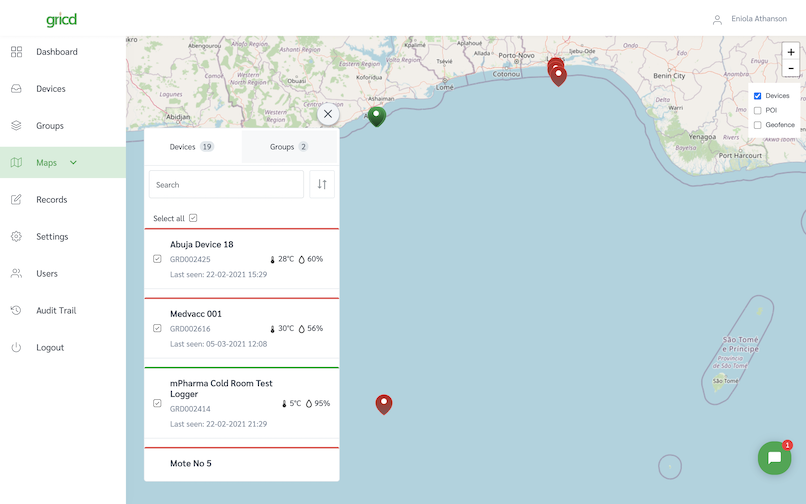The image size is (806, 504).
Task: Uncheck the Devices map layer checkbox
Action: (758, 96)
